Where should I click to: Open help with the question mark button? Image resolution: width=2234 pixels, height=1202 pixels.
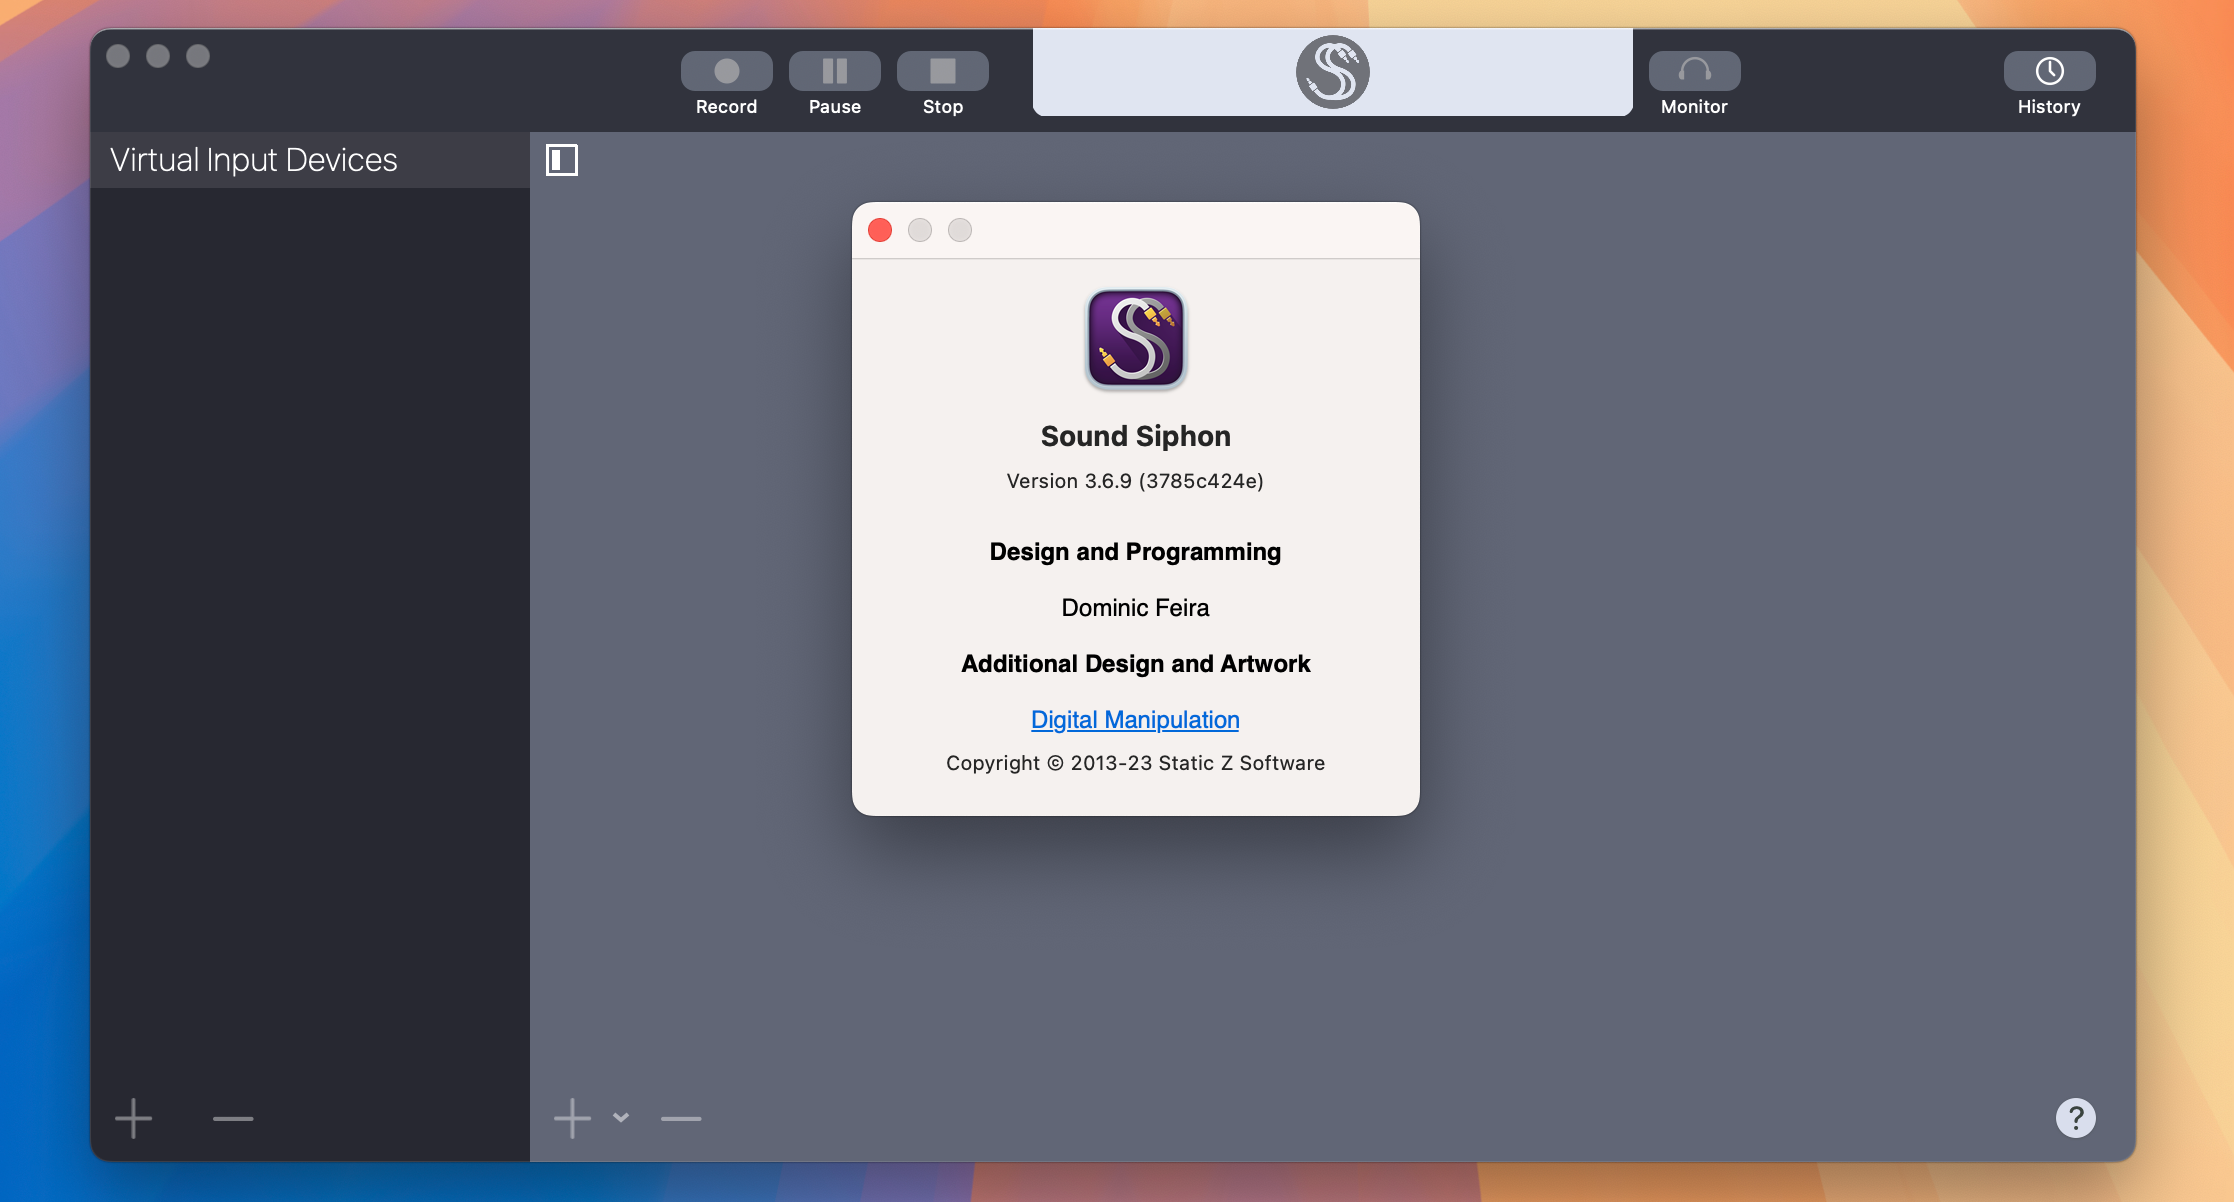(x=2076, y=1118)
